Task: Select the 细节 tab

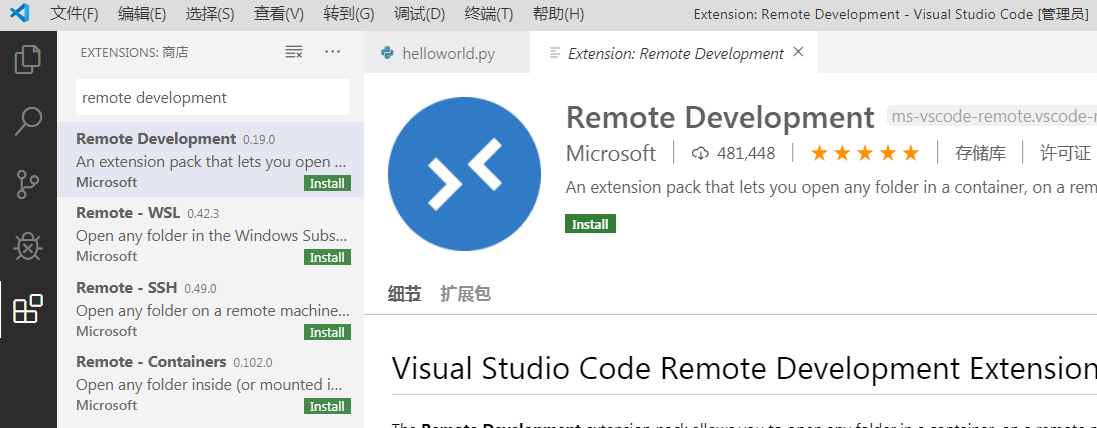Action: pos(404,294)
